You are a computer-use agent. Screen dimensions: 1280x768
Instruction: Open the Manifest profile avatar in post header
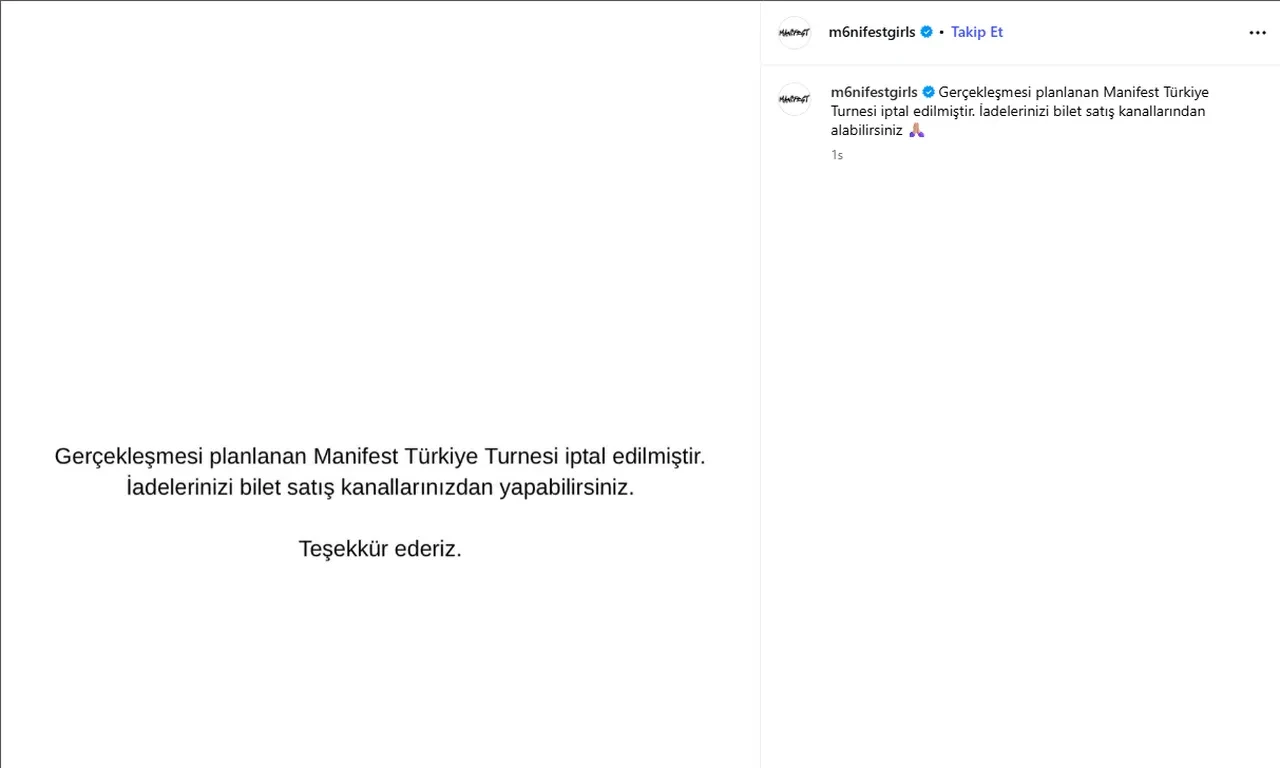794,33
